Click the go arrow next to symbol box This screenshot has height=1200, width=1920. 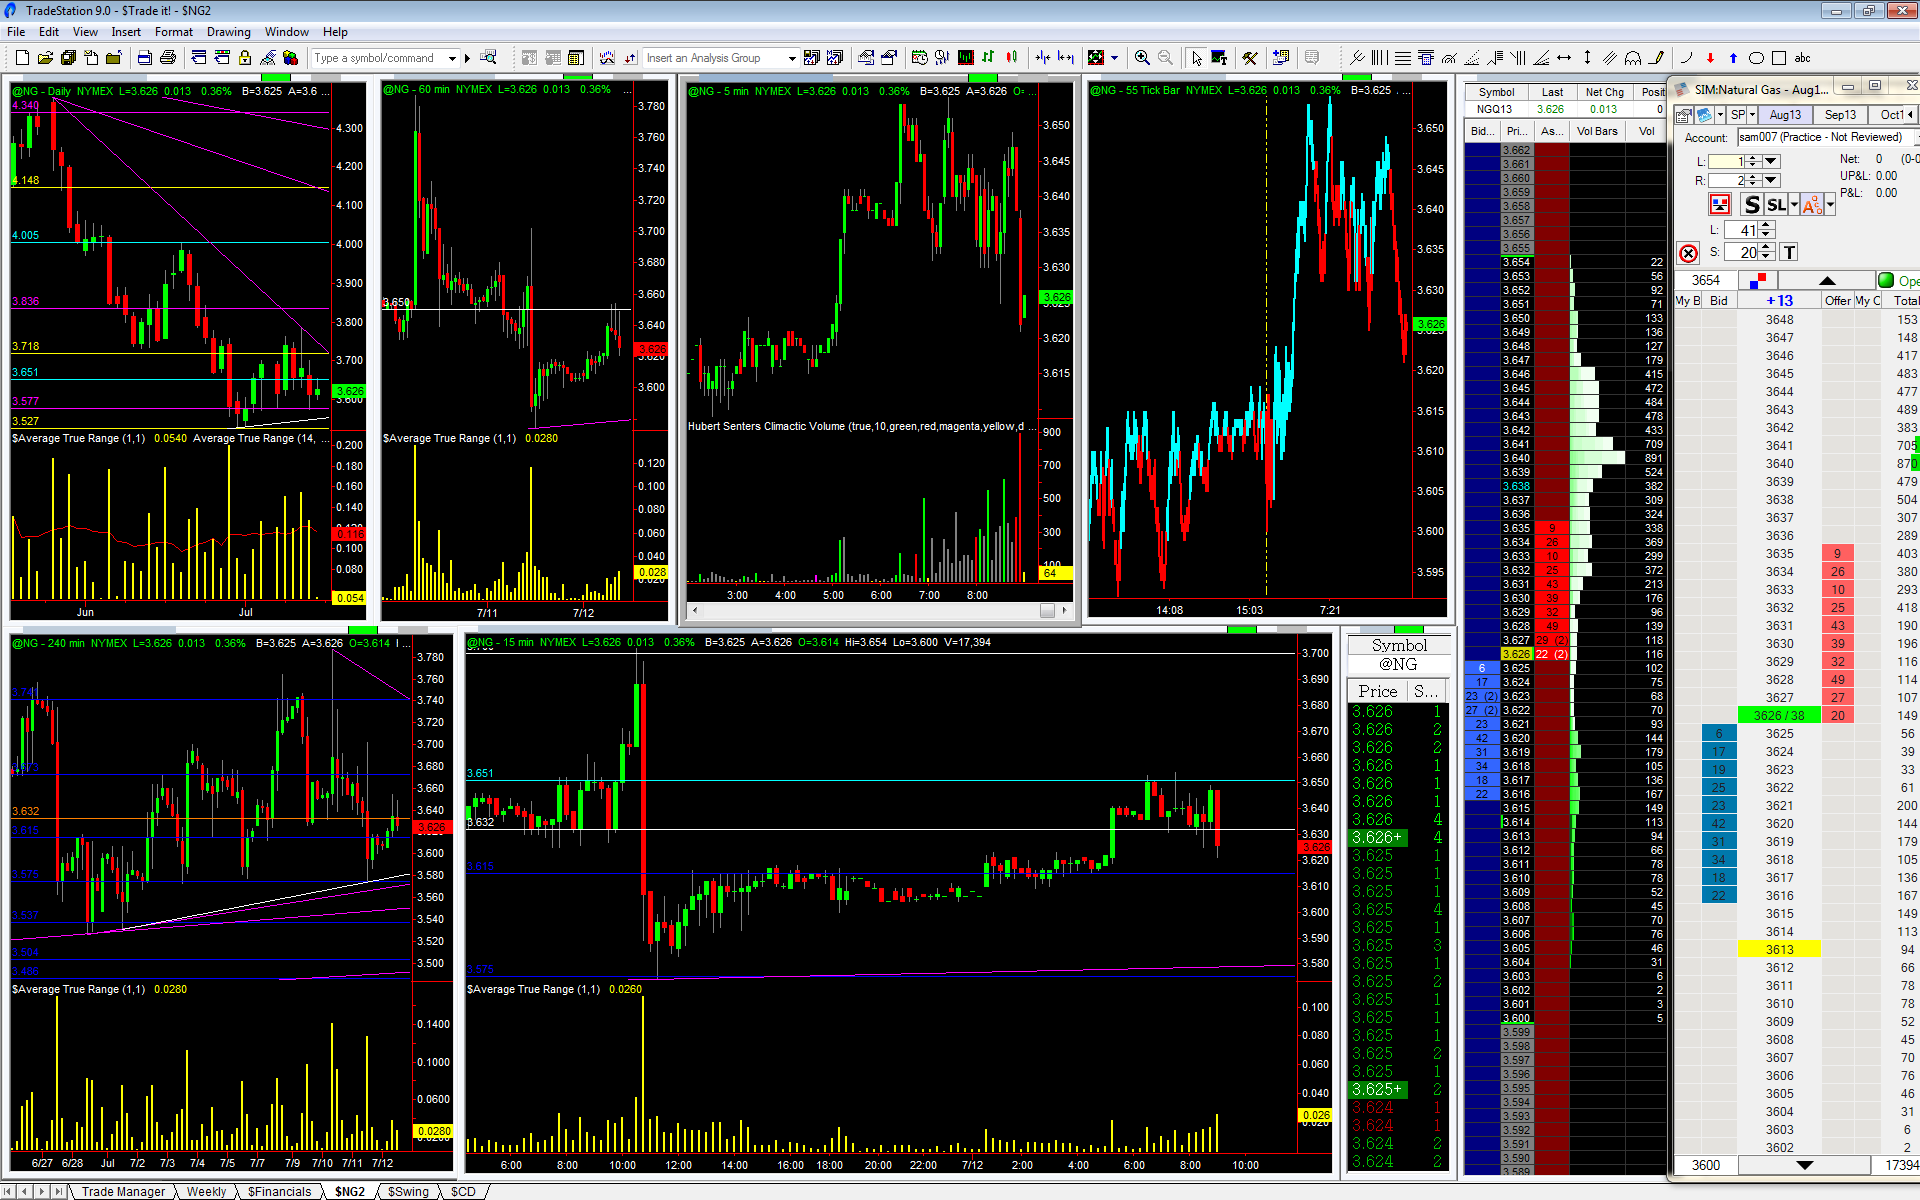(x=467, y=58)
